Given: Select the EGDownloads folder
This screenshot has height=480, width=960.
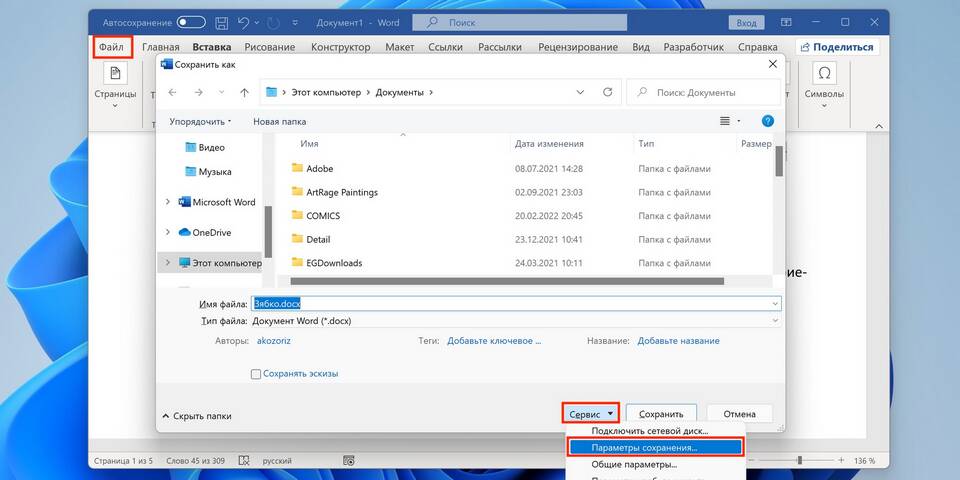Looking at the screenshot, I should [327, 263].
